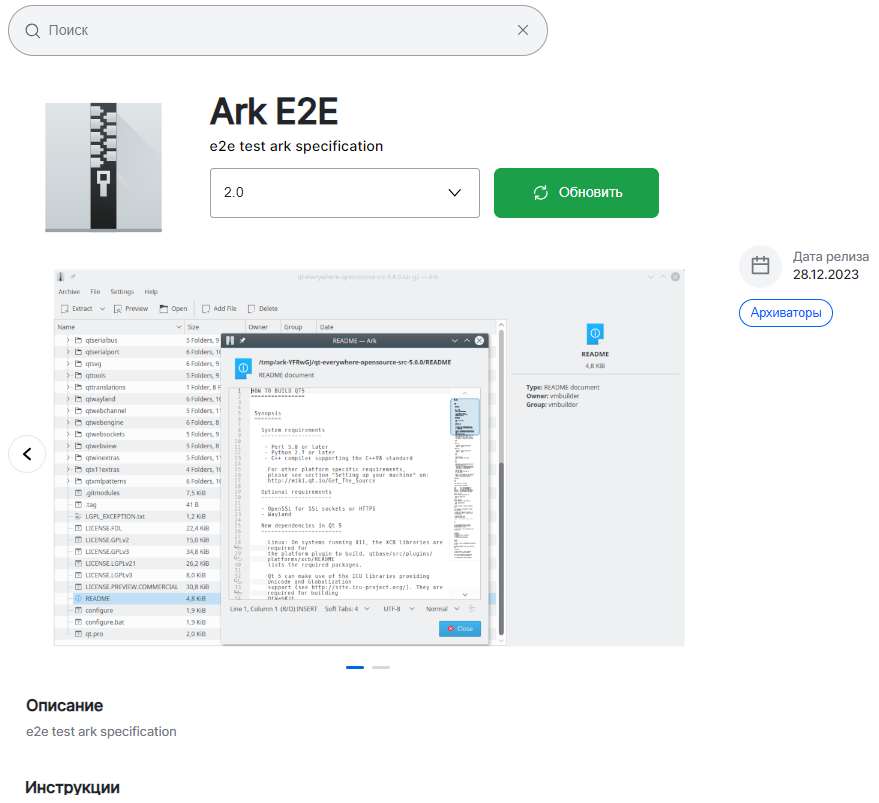Viewport: 879px width, 803px height.
Task: Click the Ark E2E zipper app icon
Action: 103,166
